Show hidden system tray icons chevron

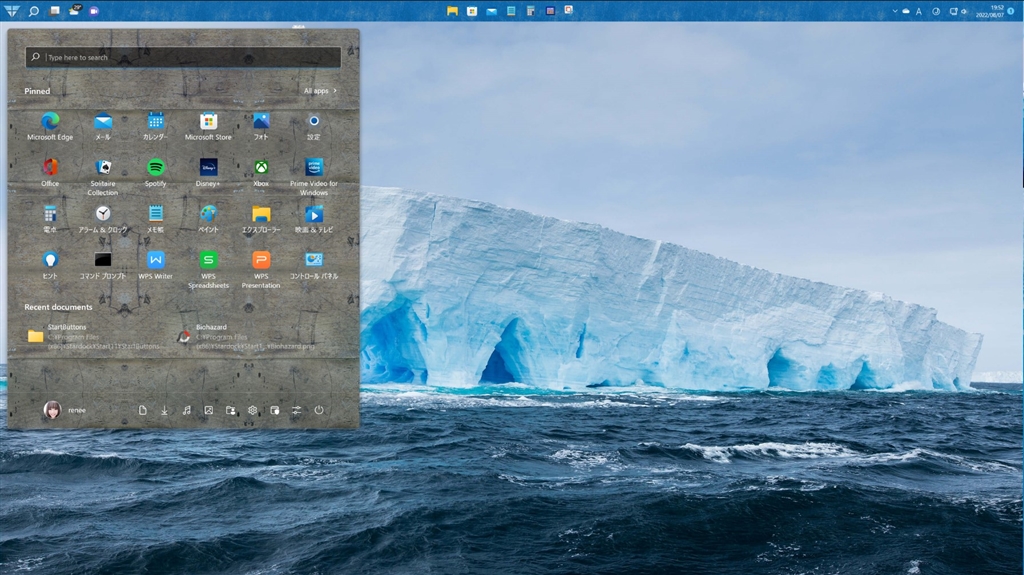point(893,11)
